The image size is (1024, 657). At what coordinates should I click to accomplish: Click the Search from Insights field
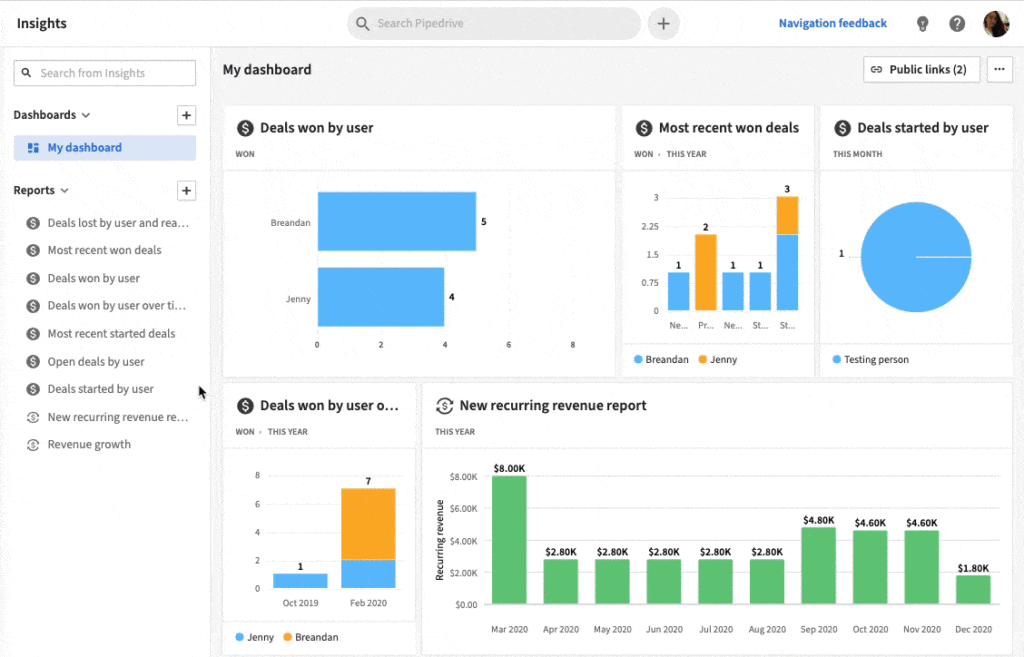click(105, 73)
